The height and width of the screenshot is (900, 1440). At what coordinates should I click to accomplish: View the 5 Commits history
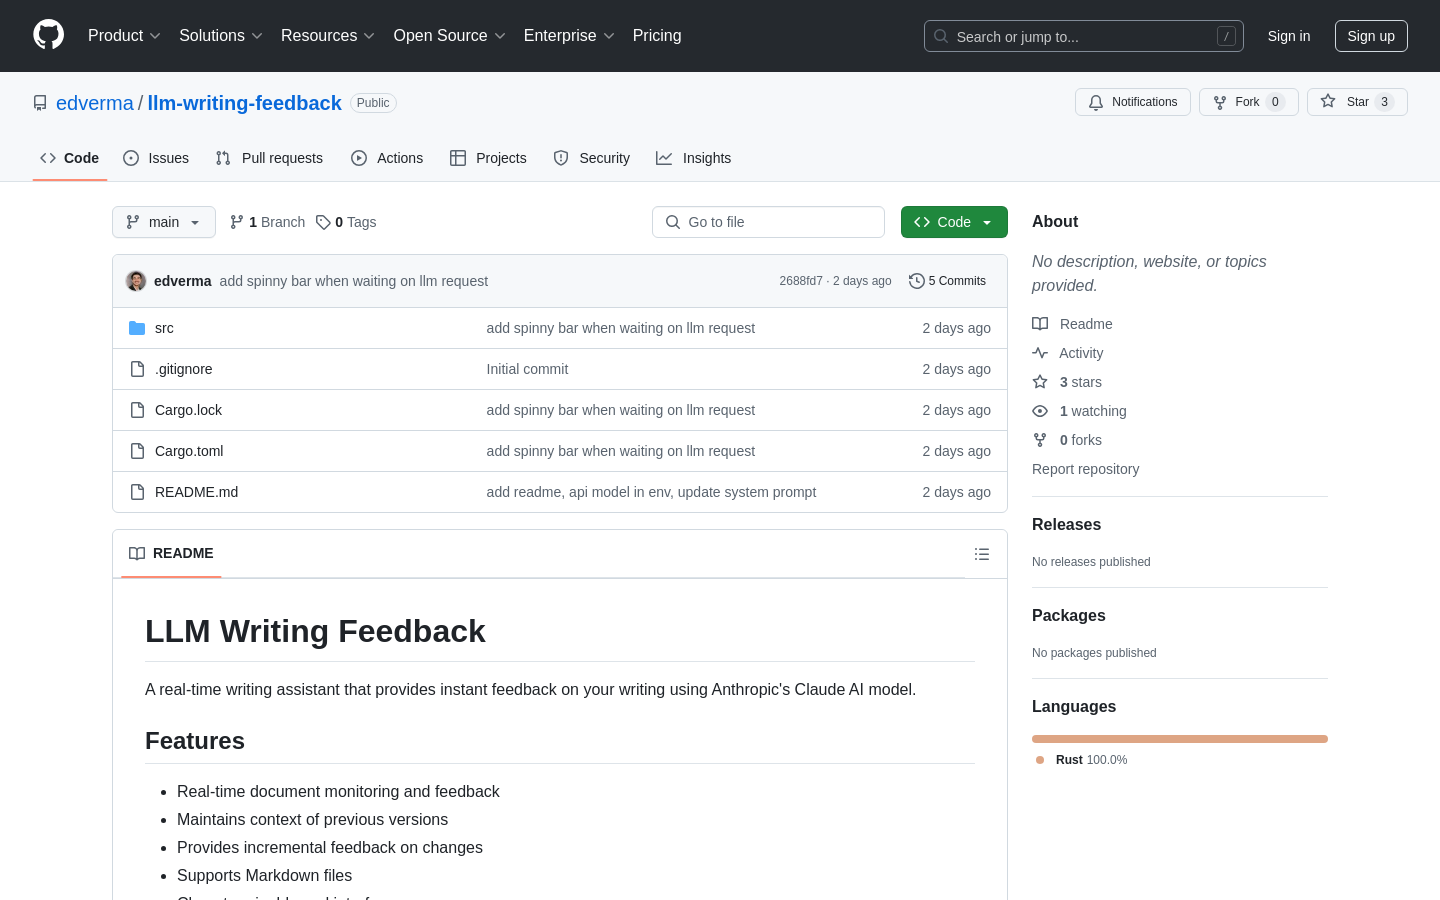tap(947, 281)
